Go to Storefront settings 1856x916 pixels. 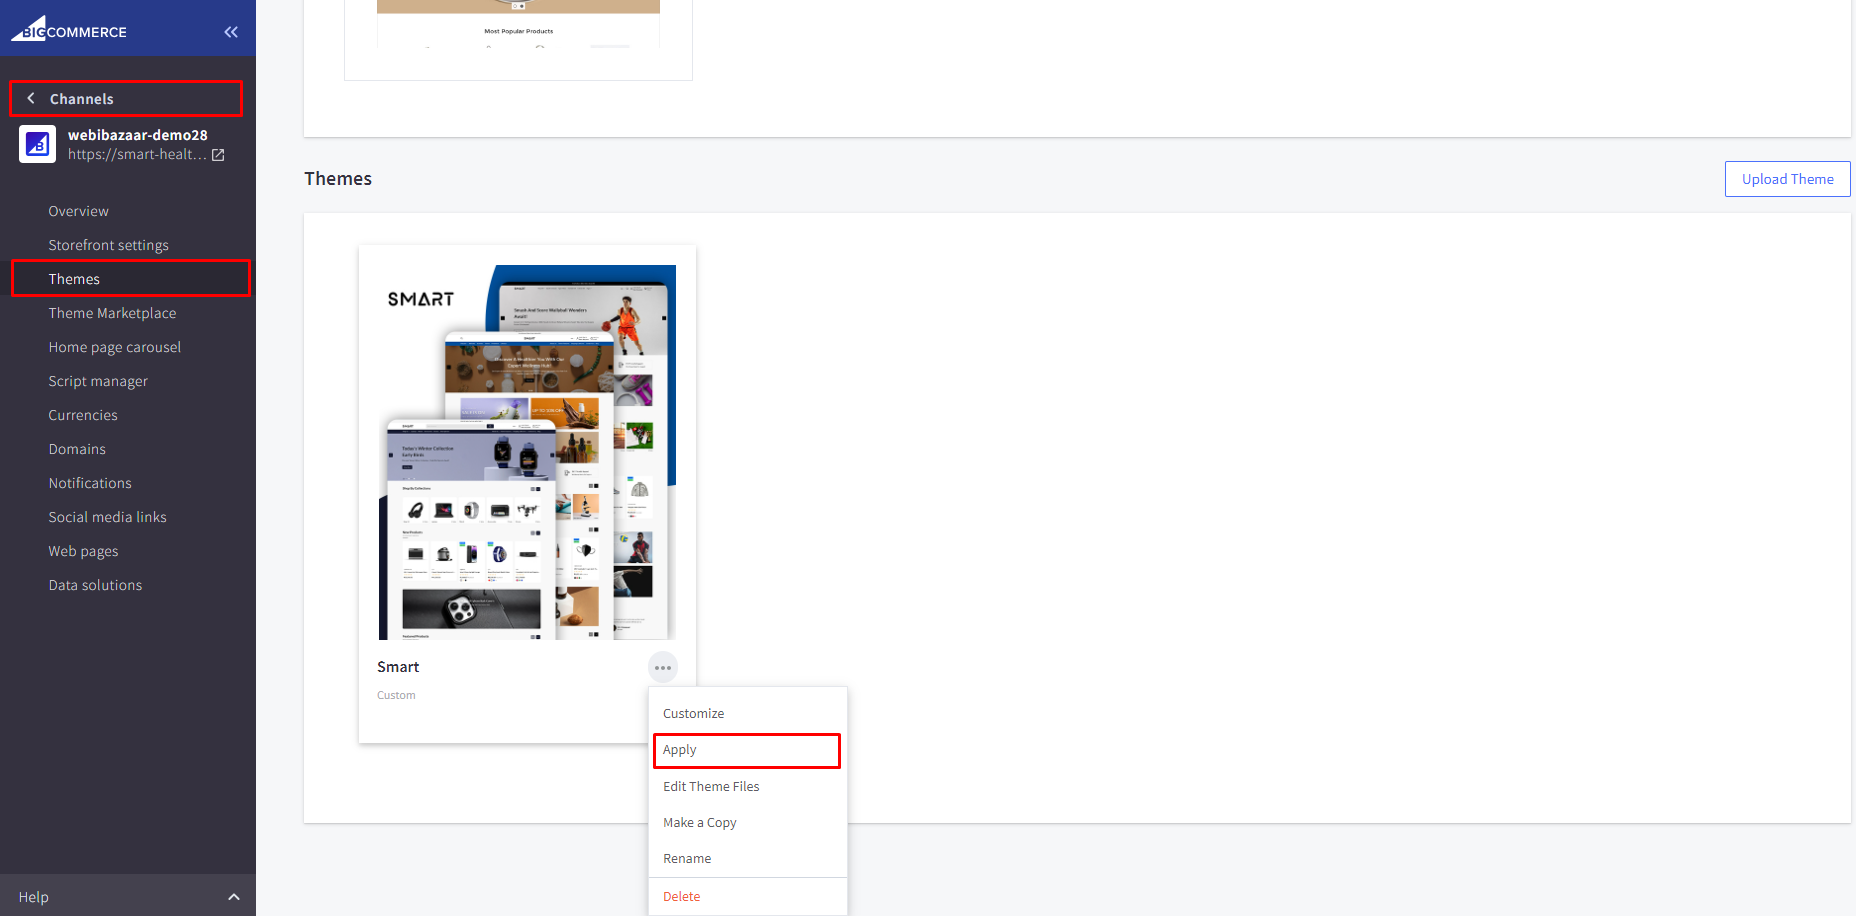(x=108, y=245)
